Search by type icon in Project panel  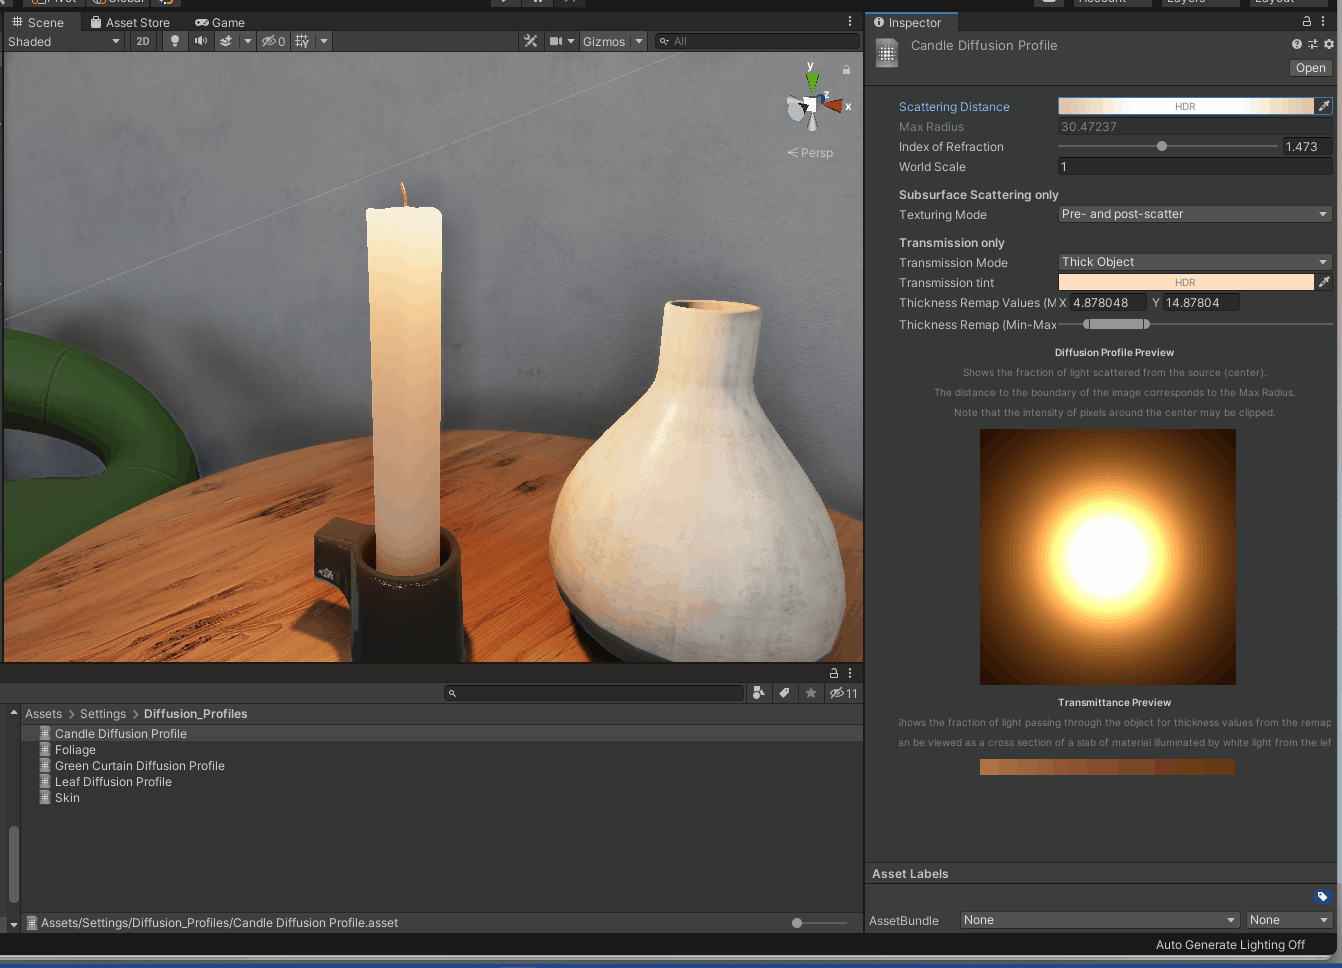pos(759,693)
